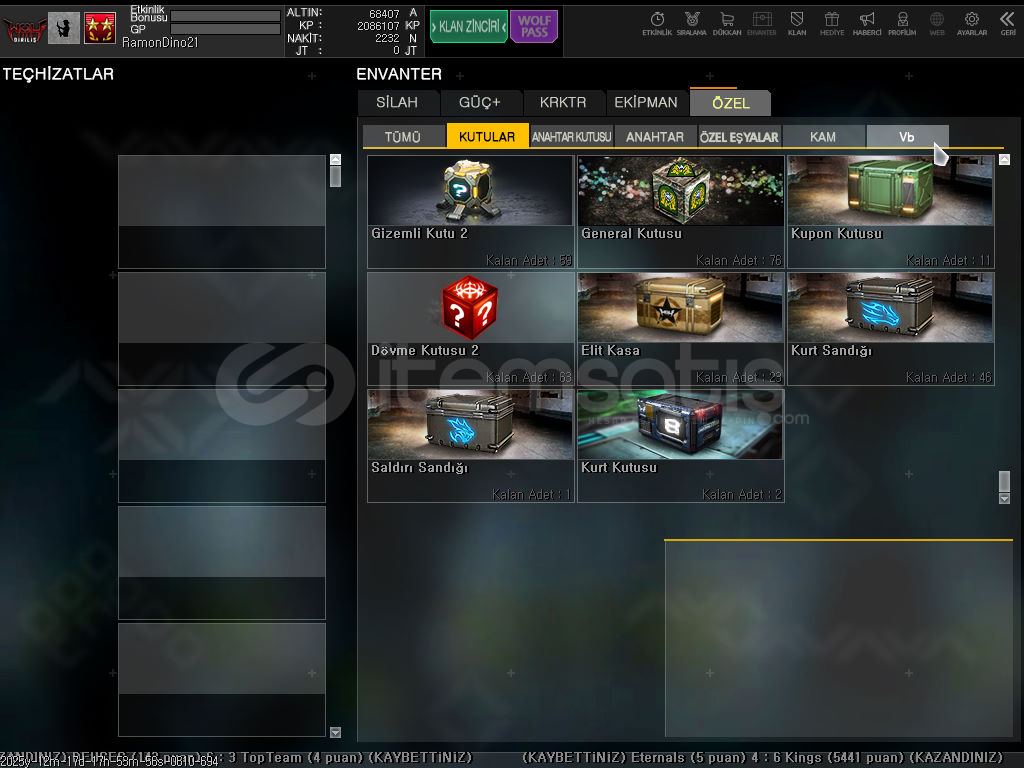Select the General Kutusu item
This screenshot has height=768, width=1024.
(680, 211)
